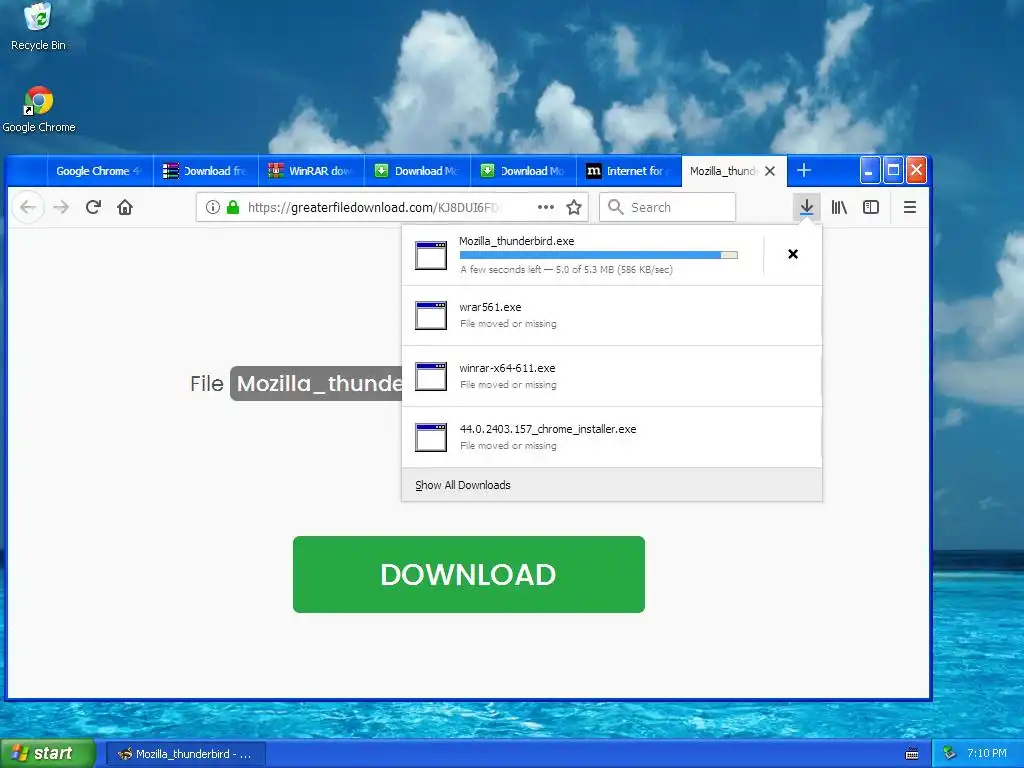Select the winrar-x64-611.exe download entry name

click(507, 368)
